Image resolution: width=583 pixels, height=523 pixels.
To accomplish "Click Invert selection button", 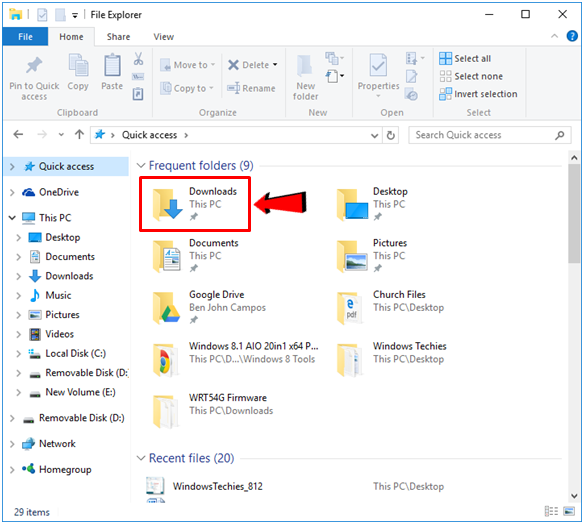I will click(x=478, y=94).
